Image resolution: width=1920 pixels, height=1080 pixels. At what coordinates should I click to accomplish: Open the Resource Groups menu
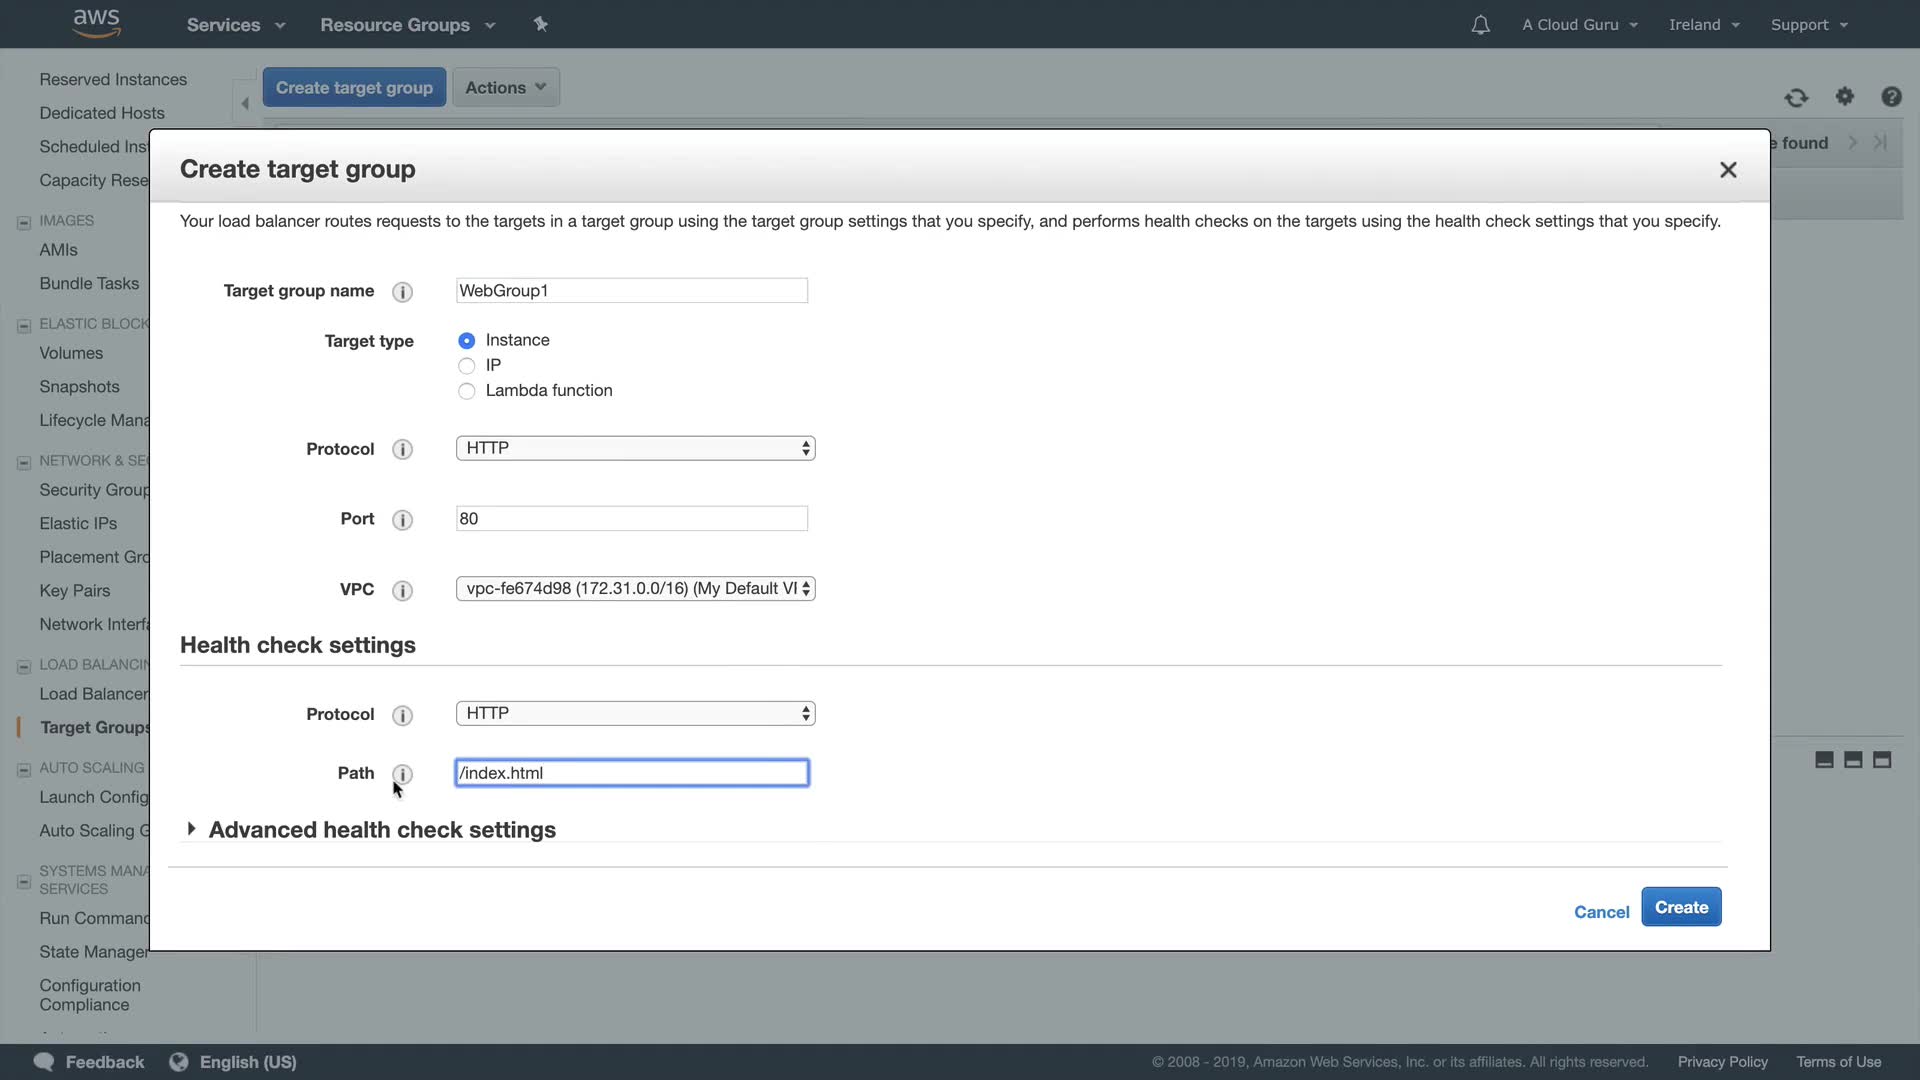point(407,25)
